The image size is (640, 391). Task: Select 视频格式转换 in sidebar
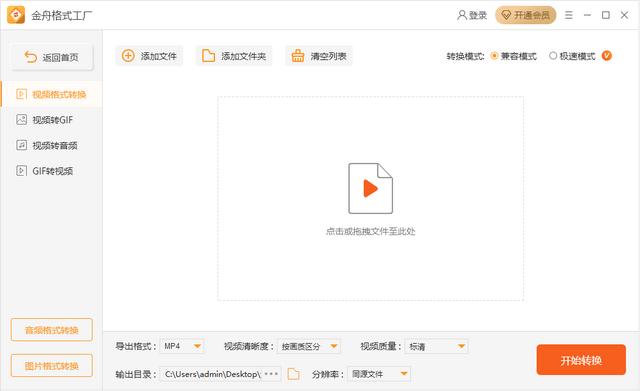point(51,94)
